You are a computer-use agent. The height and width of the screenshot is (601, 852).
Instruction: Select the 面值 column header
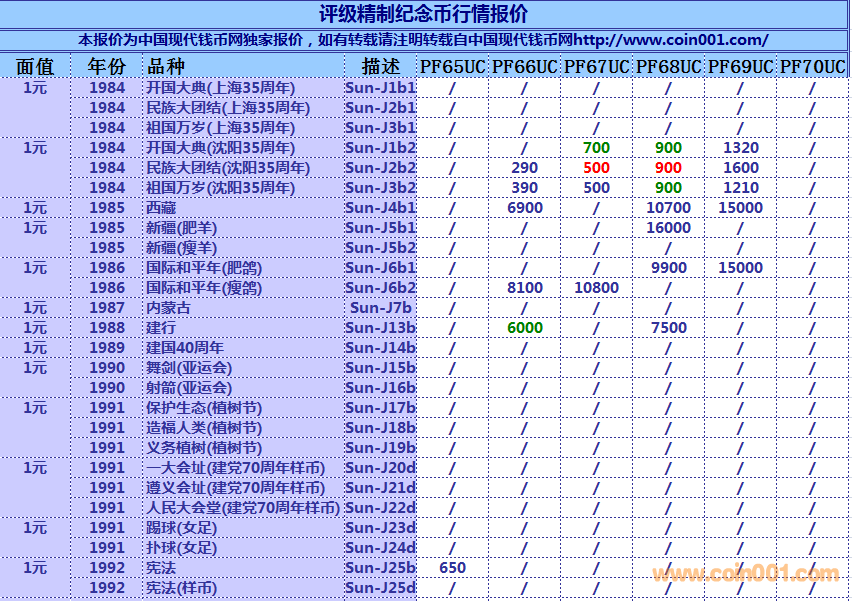[x=35, y=67]
